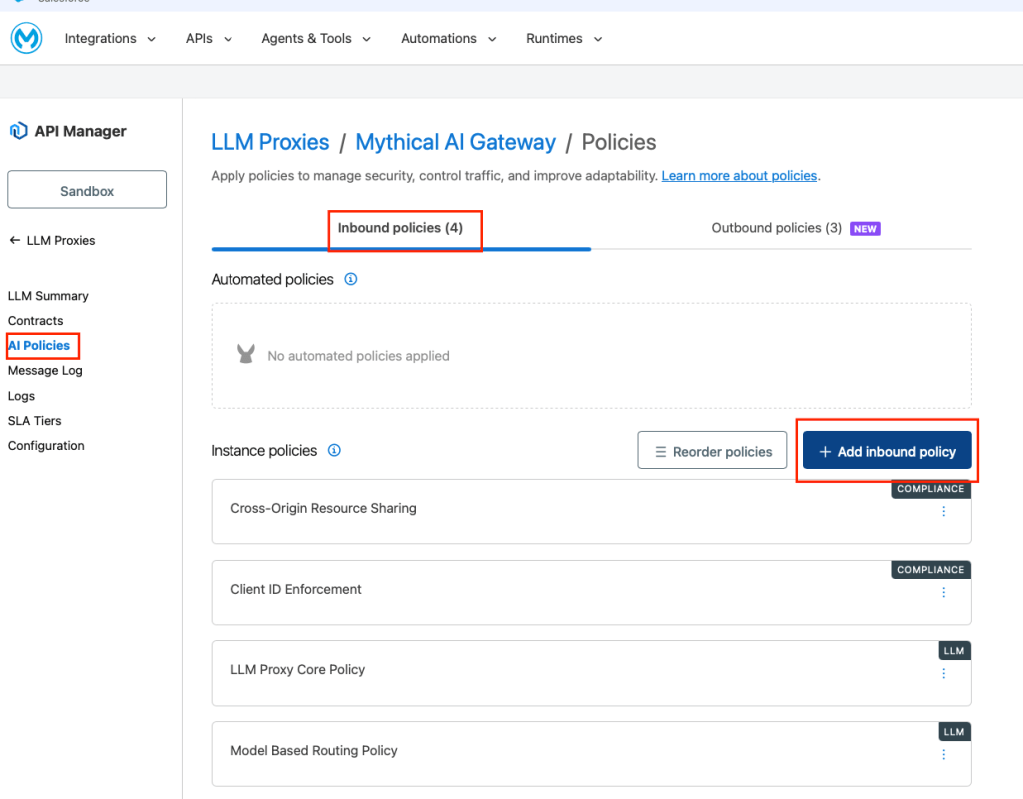Click the Sandbox environment button
The image size is (1023, 799).
point(87,190)
